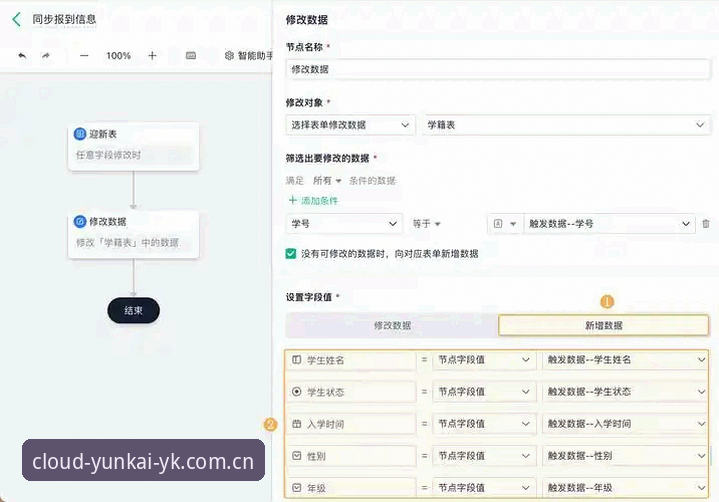Image resolution: width=719 pixels, height=502 pixels.
Task: Open the 选择表单修改数据 dropdown
Action: click(x=350, y=125)
